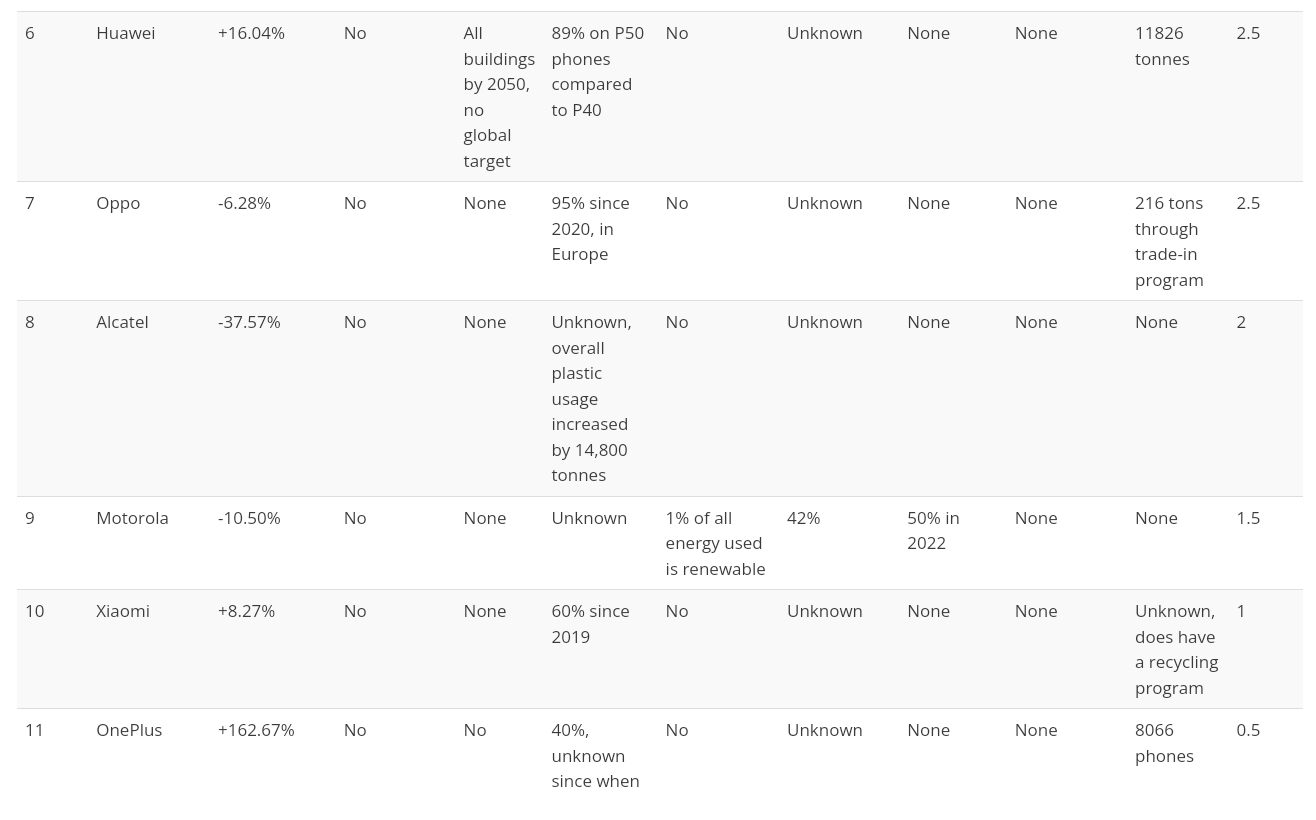Click the Alcatel brand name cell
Viewport: 1316px width, 820px height.
122,322
